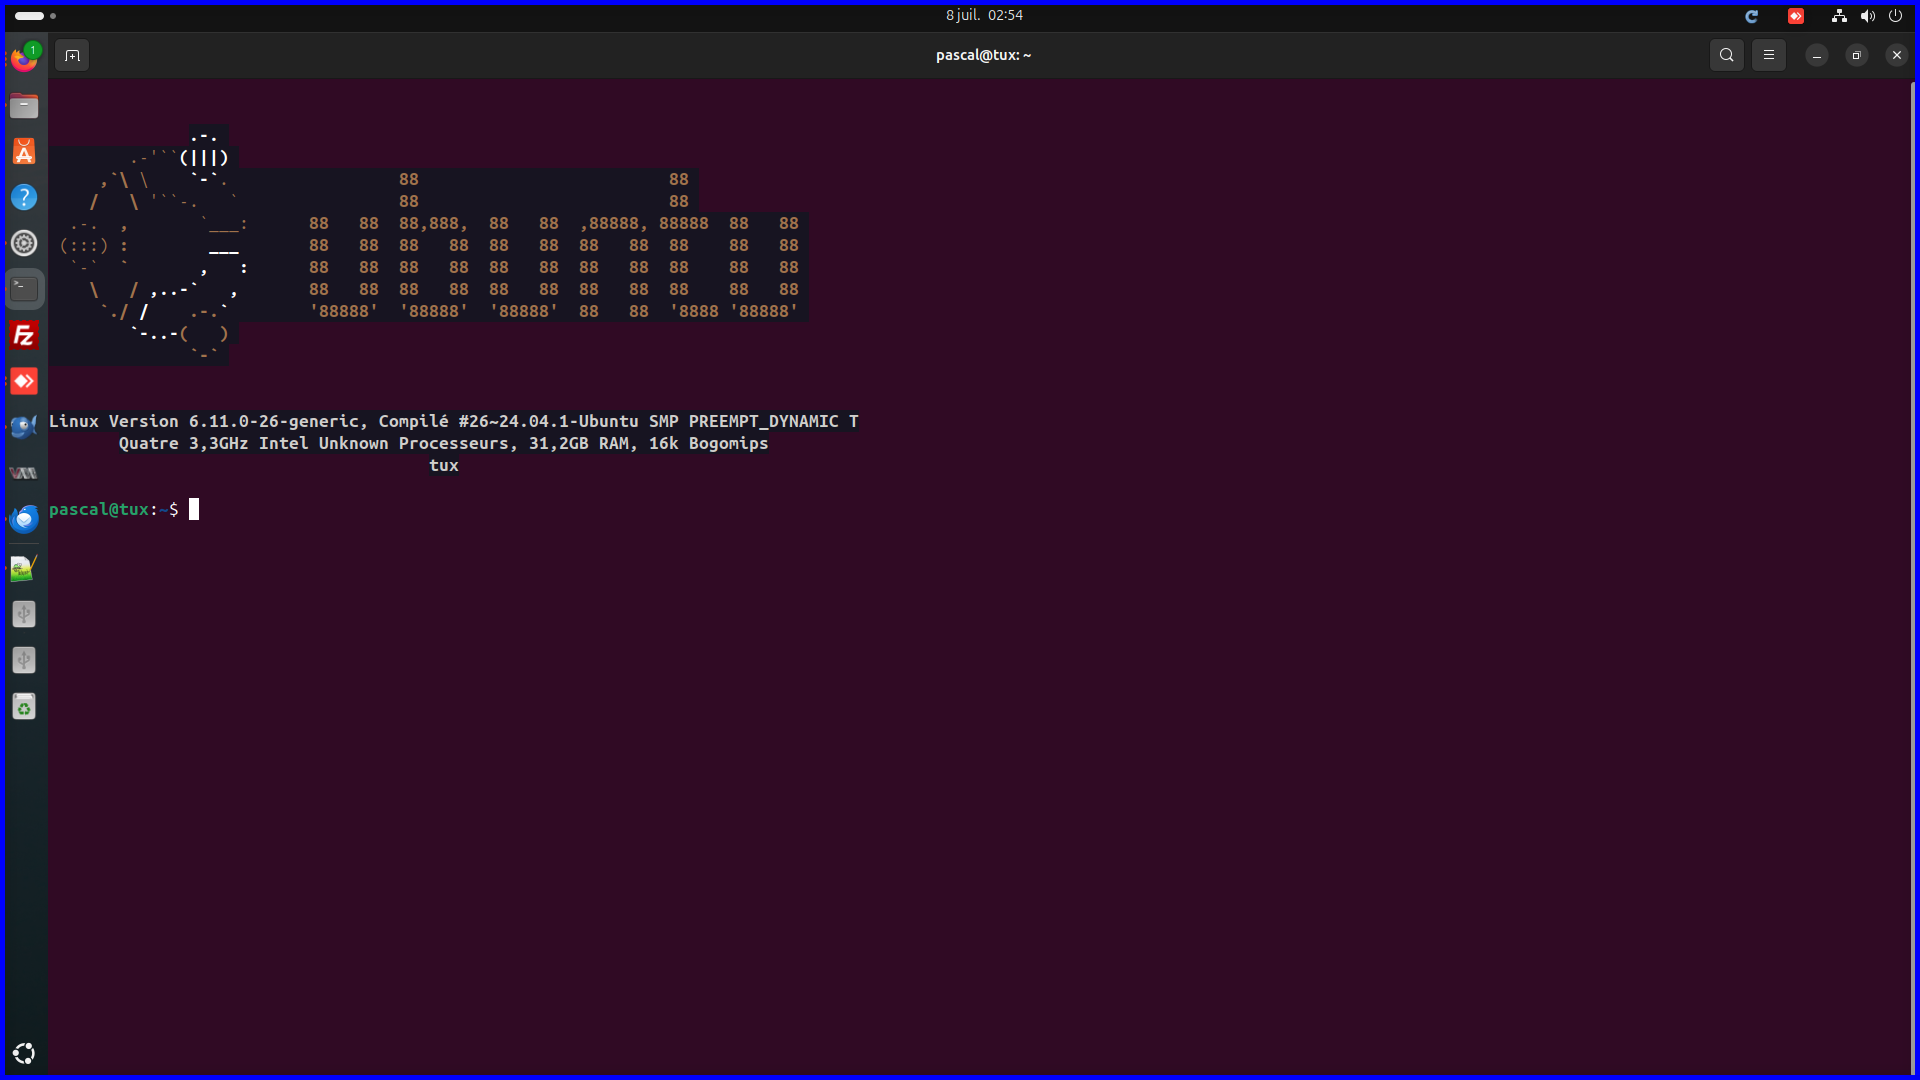Viewport: 1920px width, 1080px height.
Task: Open Settings via the gear dock icon
Action: 24,242
